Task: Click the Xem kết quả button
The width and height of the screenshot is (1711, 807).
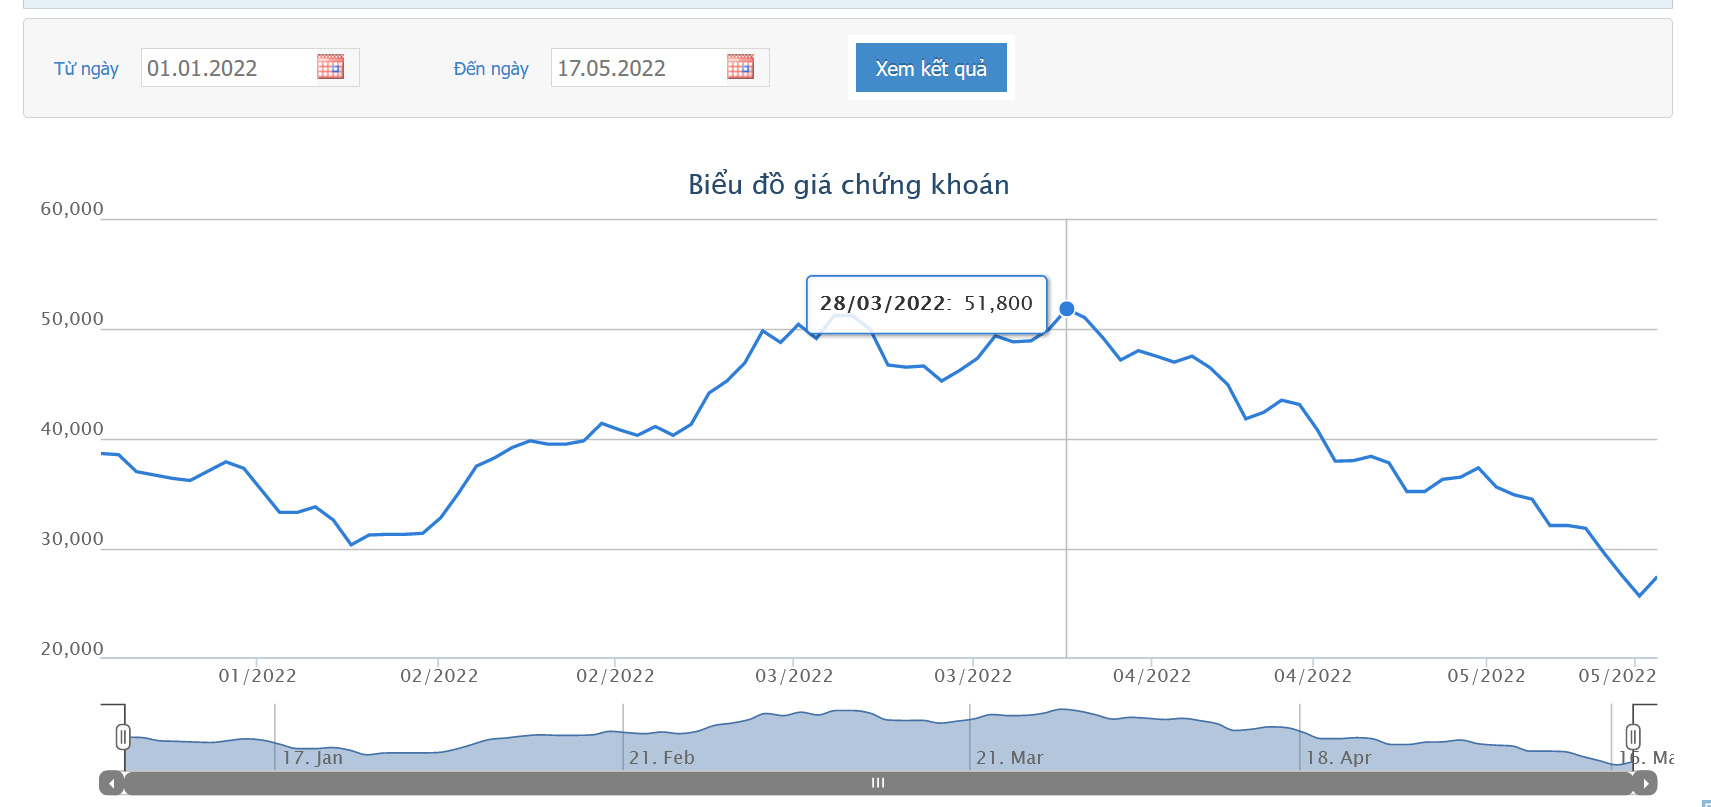Action: coord(931,68)
